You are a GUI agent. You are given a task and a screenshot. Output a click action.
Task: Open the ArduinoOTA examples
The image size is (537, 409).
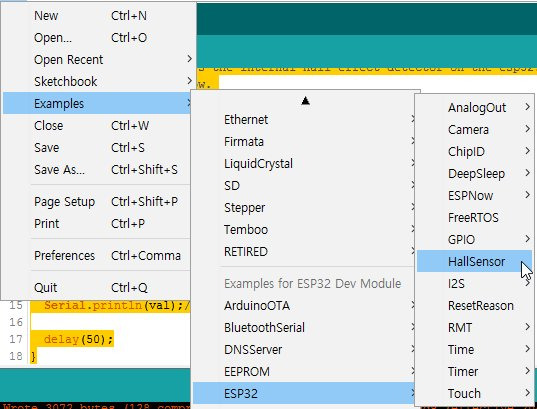[304, 305]
